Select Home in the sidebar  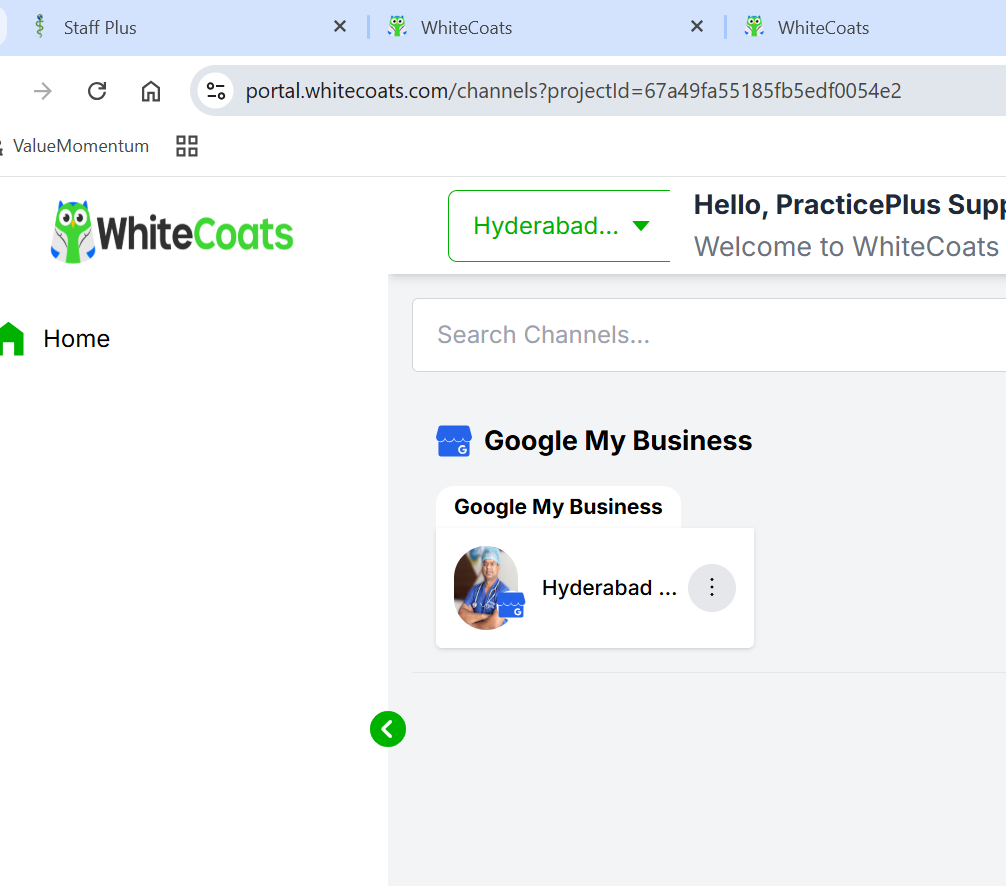click(x=76, y=339)
